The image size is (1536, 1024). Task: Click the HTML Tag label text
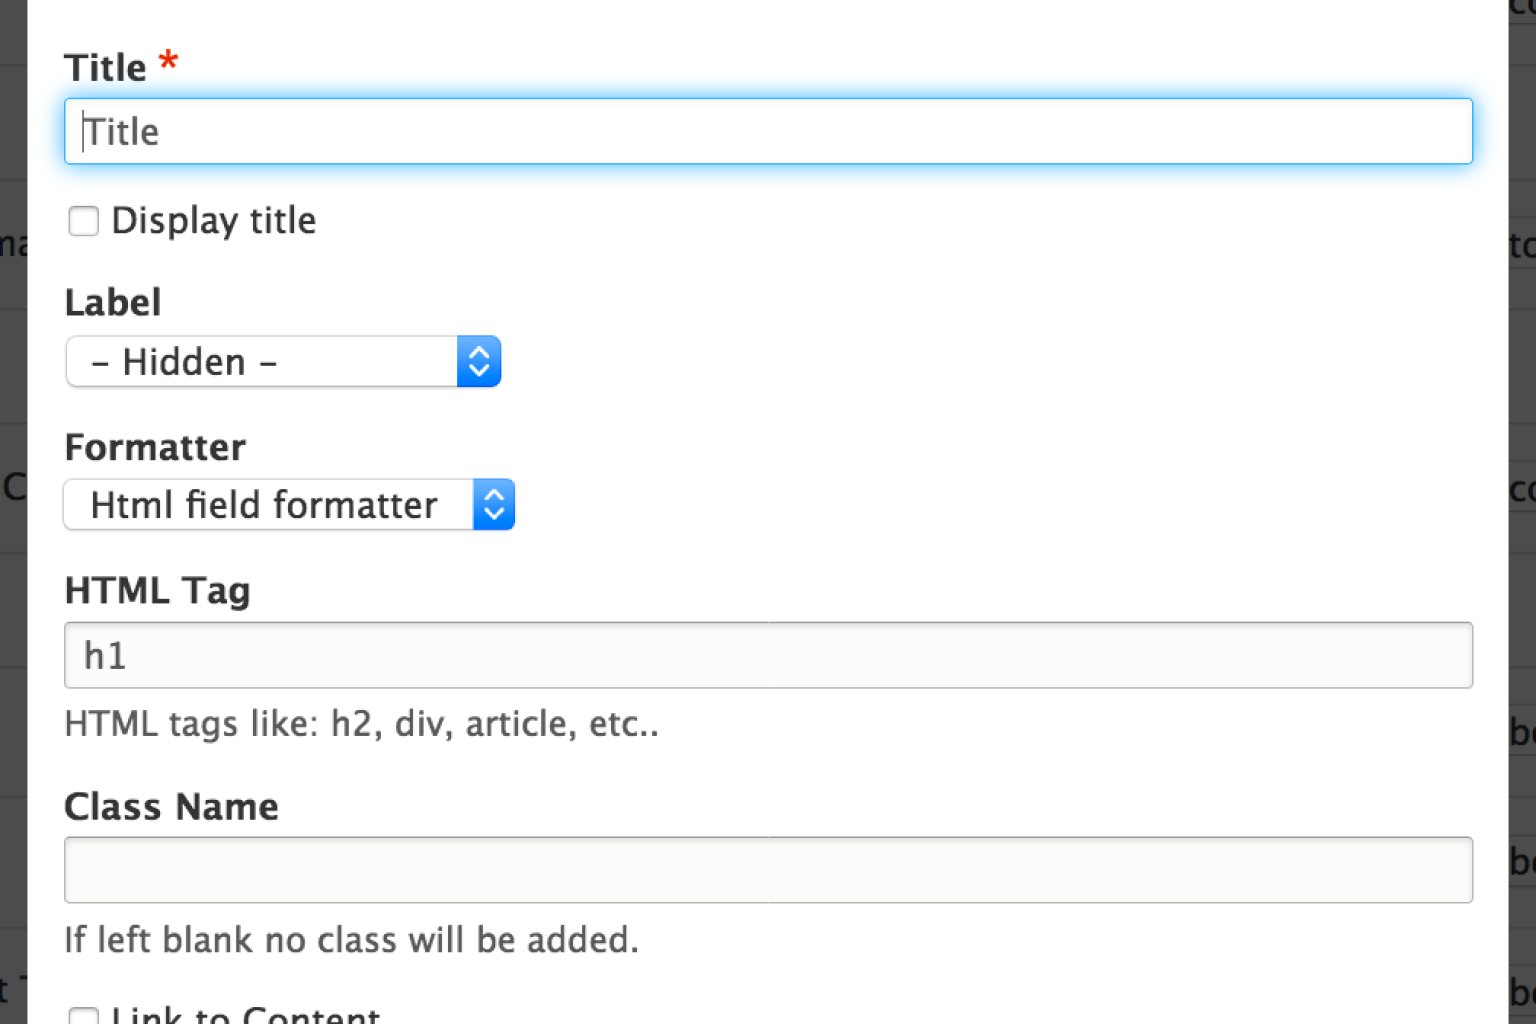(x=157, y=590)
